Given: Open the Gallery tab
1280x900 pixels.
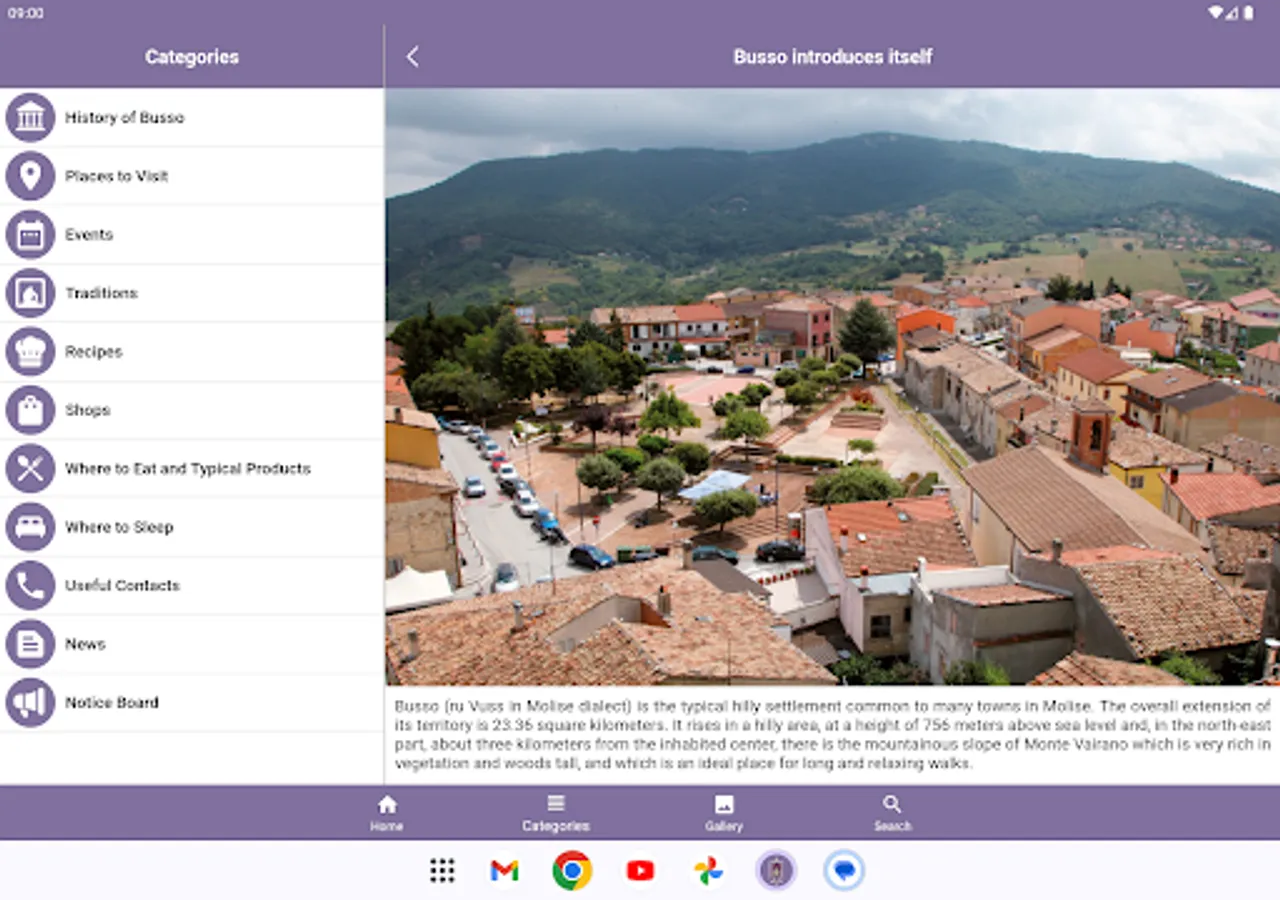Looking at the screenshot, I should coord(724,813).
